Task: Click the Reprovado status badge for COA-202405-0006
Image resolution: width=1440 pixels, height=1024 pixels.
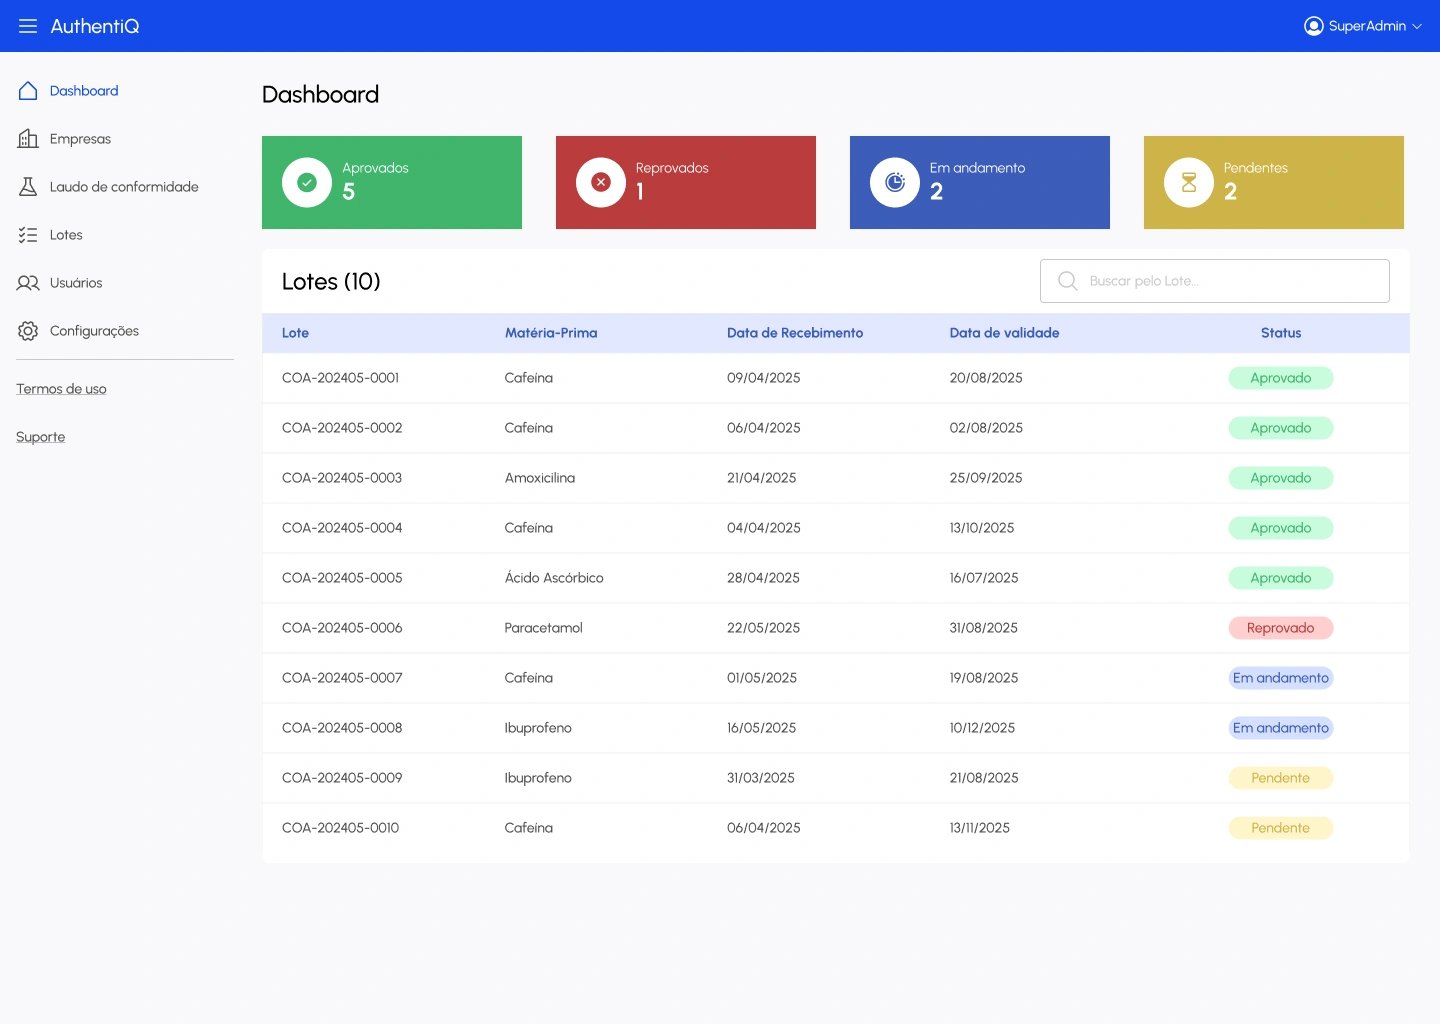Action: pos(1280,628)
